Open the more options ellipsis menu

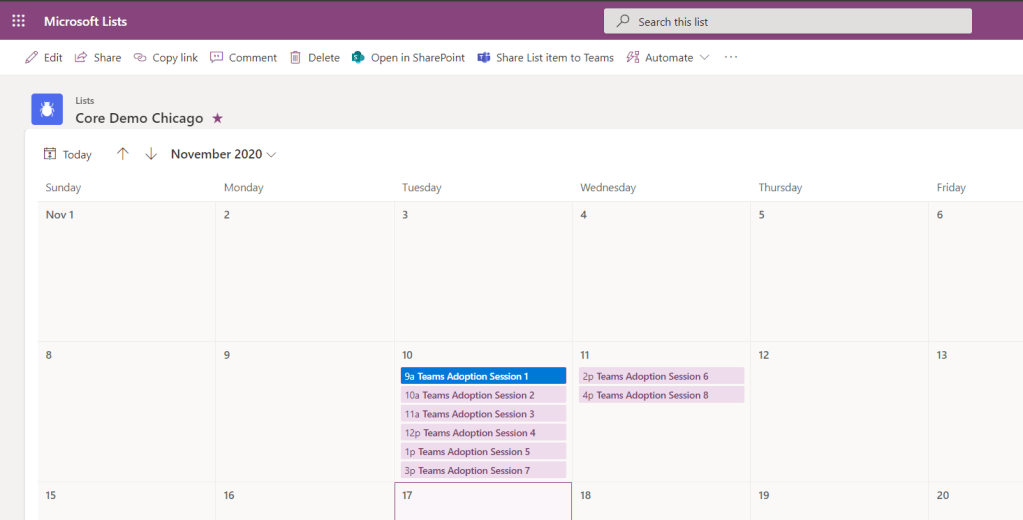[x=731, y=58]
